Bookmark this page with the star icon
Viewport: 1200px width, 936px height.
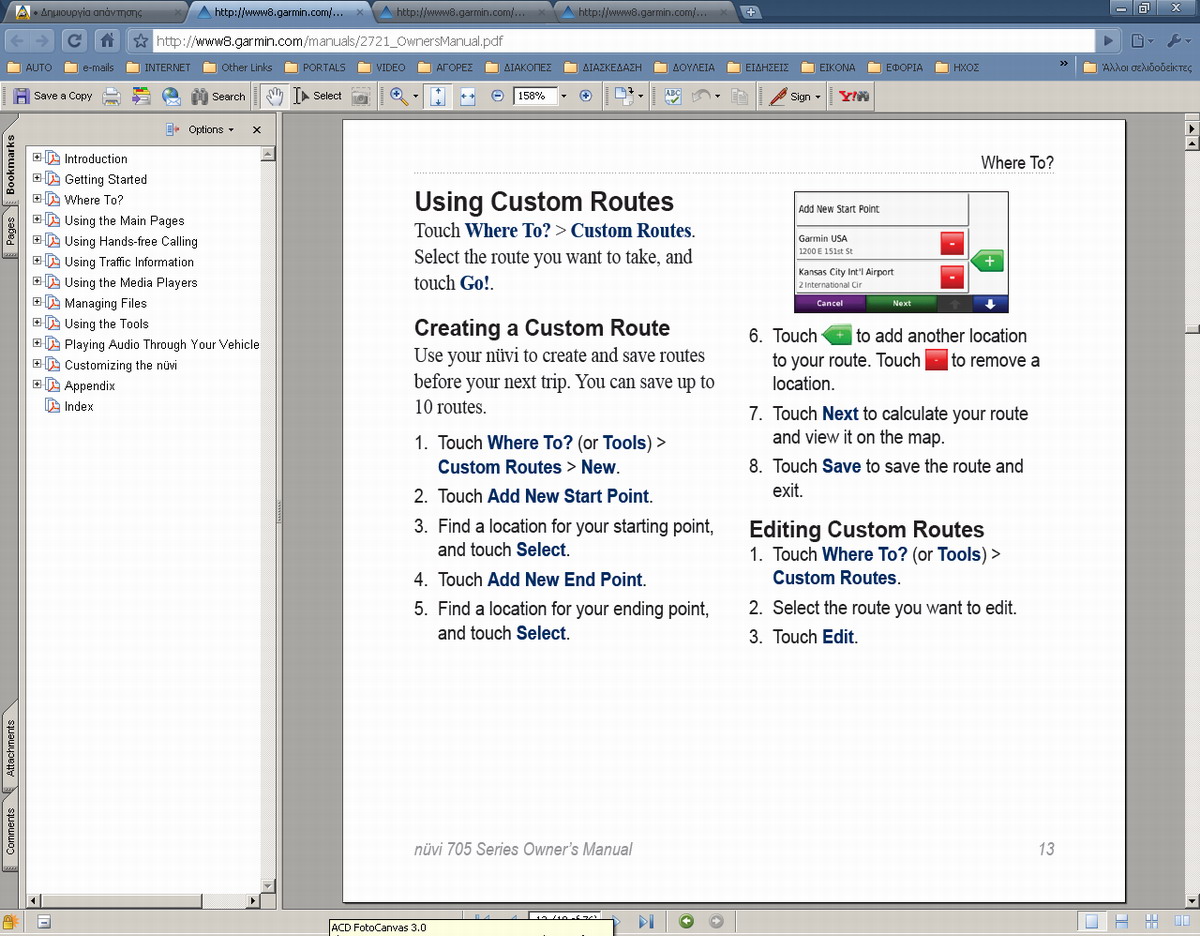[x=140, y=41]
